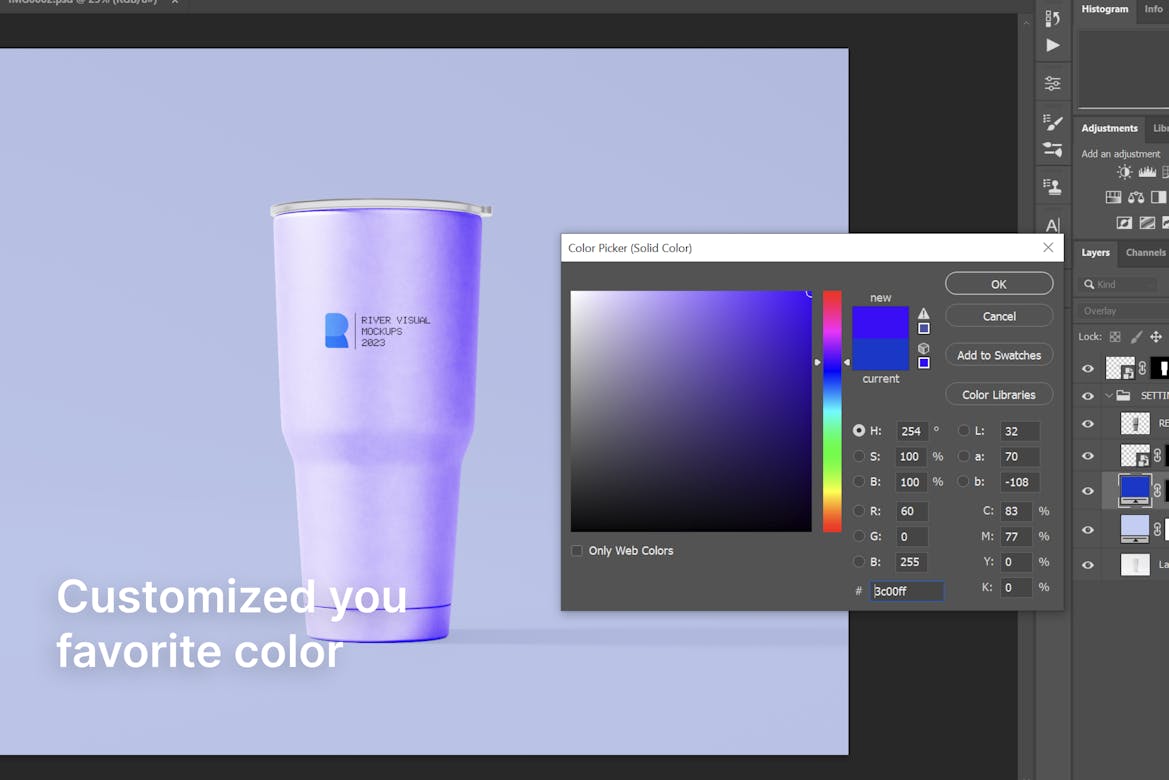Viewport: 1169px width, 780px height.
Task: Open the Curves adjustment
Action: pos(1165,171)
